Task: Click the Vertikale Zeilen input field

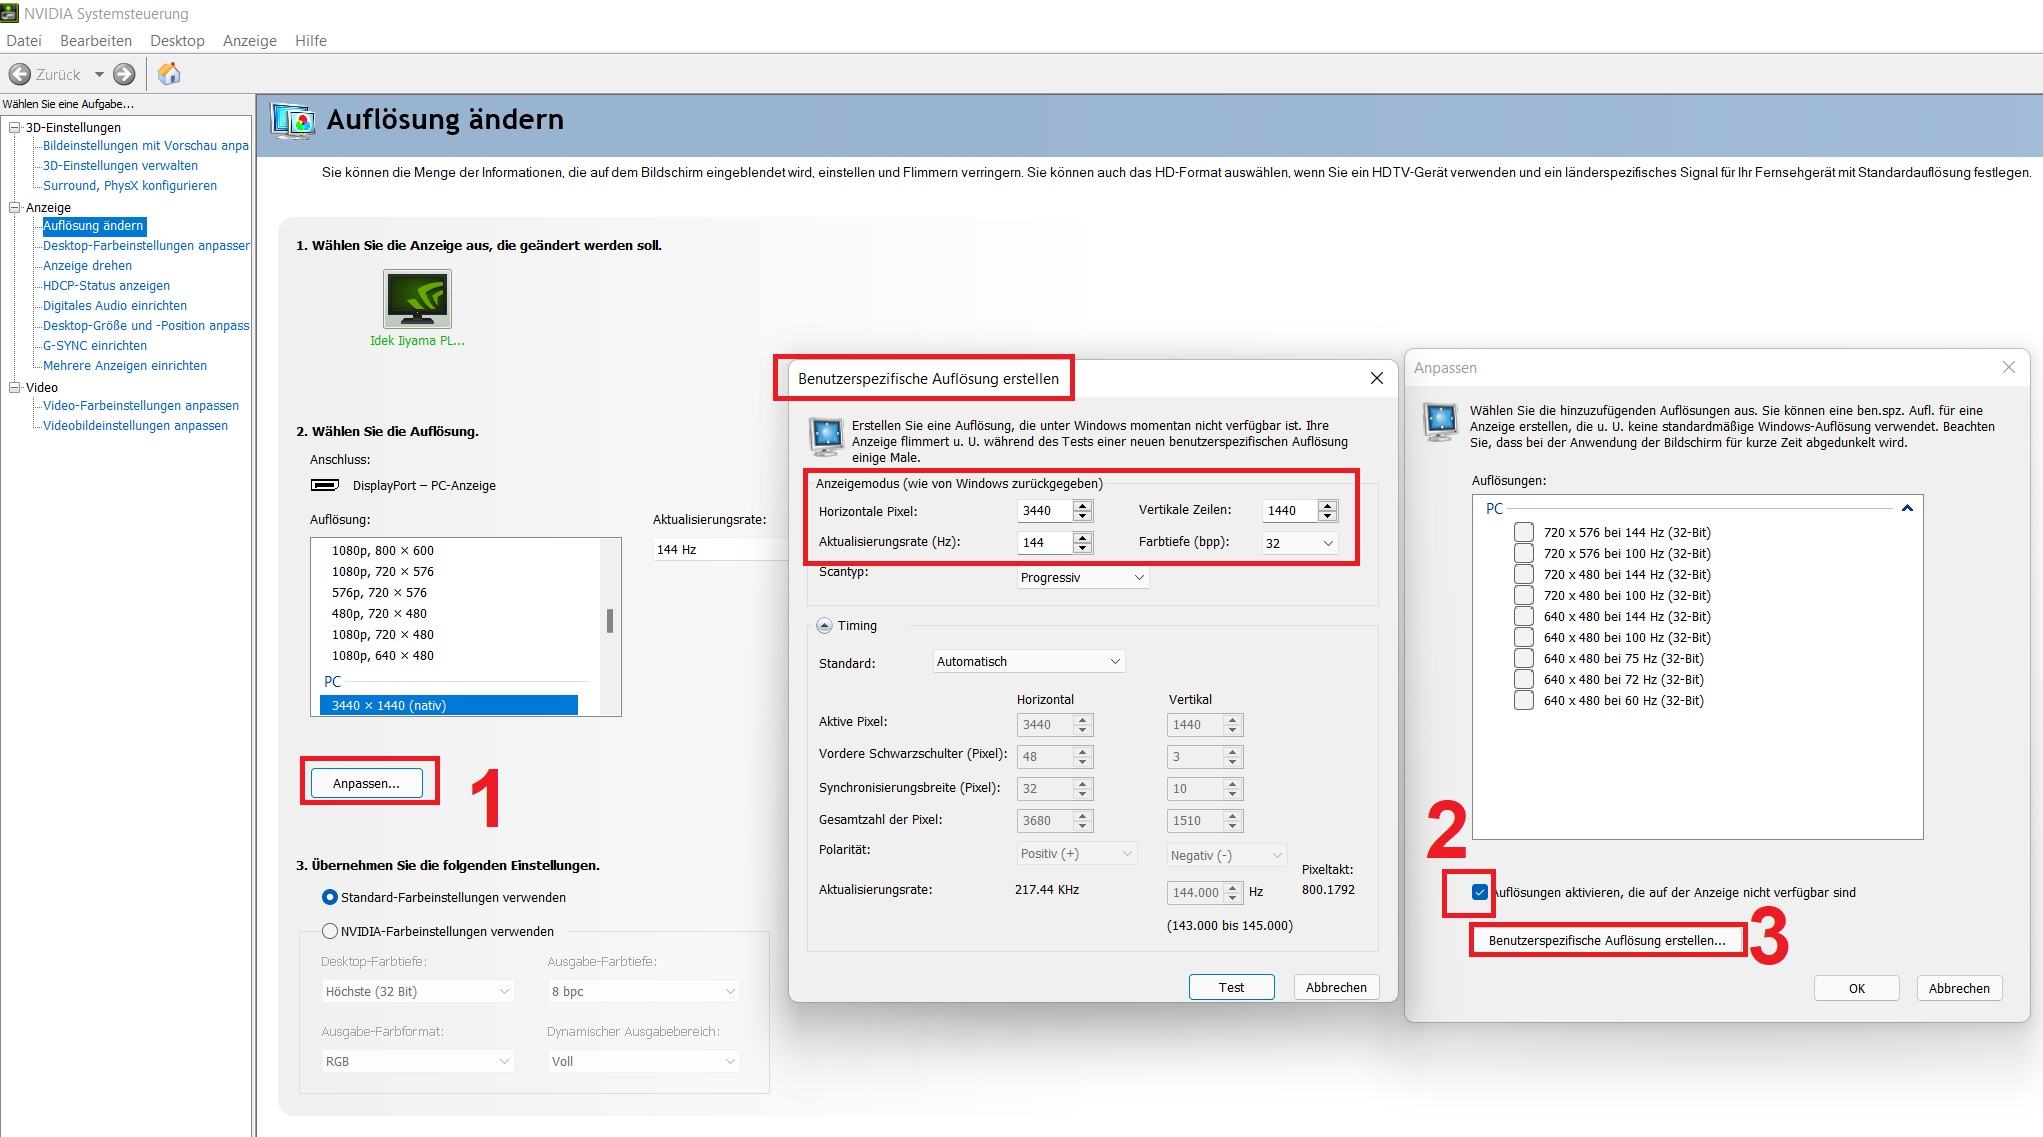Action: click(1290, 511)
